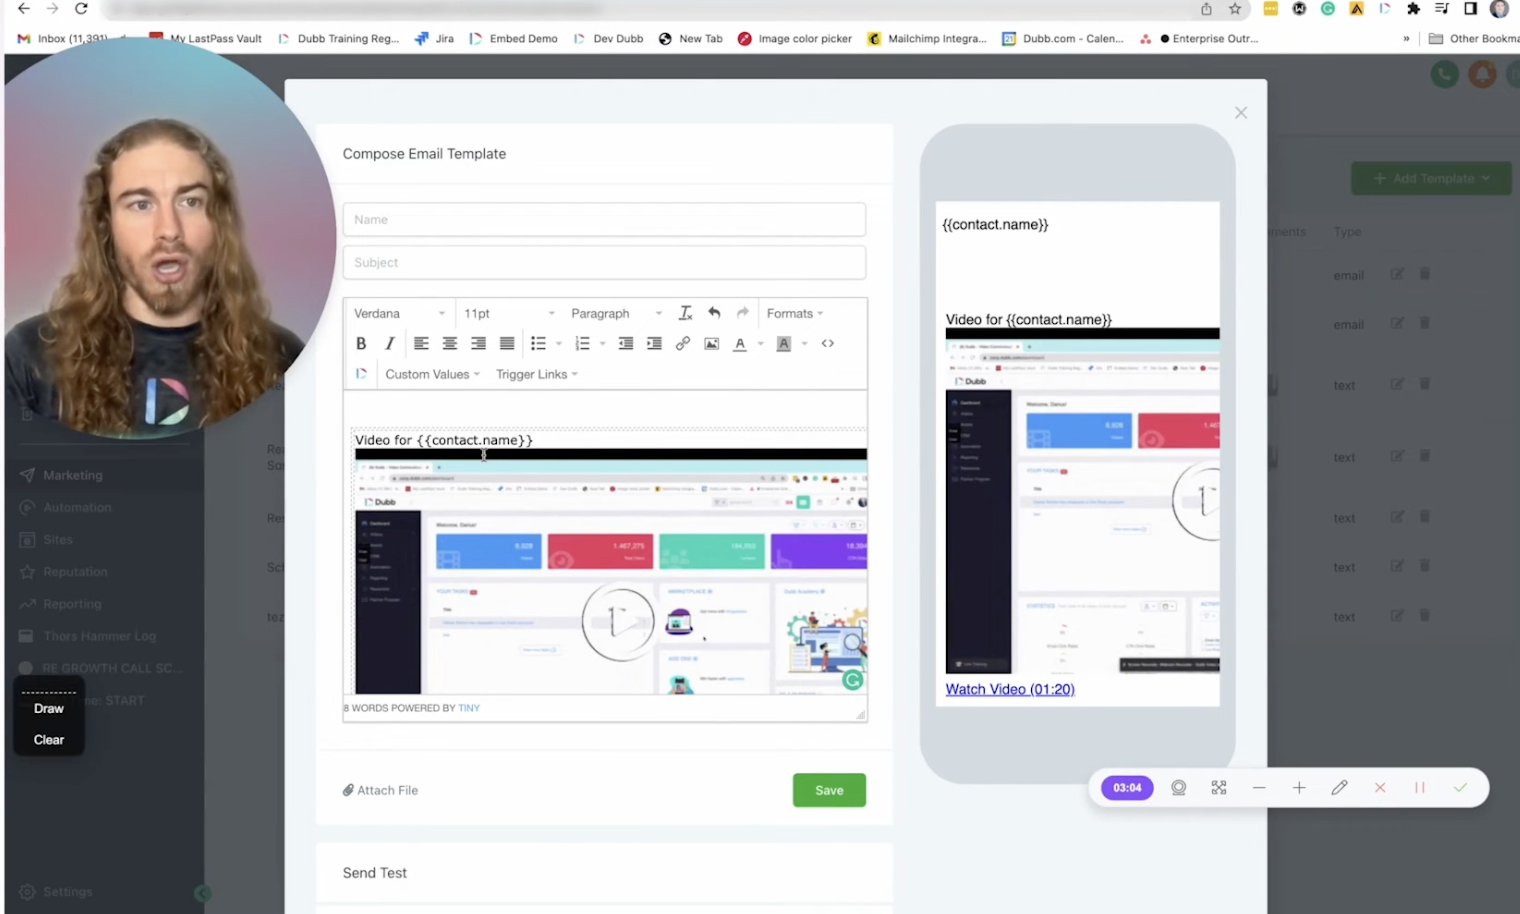Toggle bold formatting in the email editor
The image size is (1520, 914).
pyautogui.click(x=361, y=343)
